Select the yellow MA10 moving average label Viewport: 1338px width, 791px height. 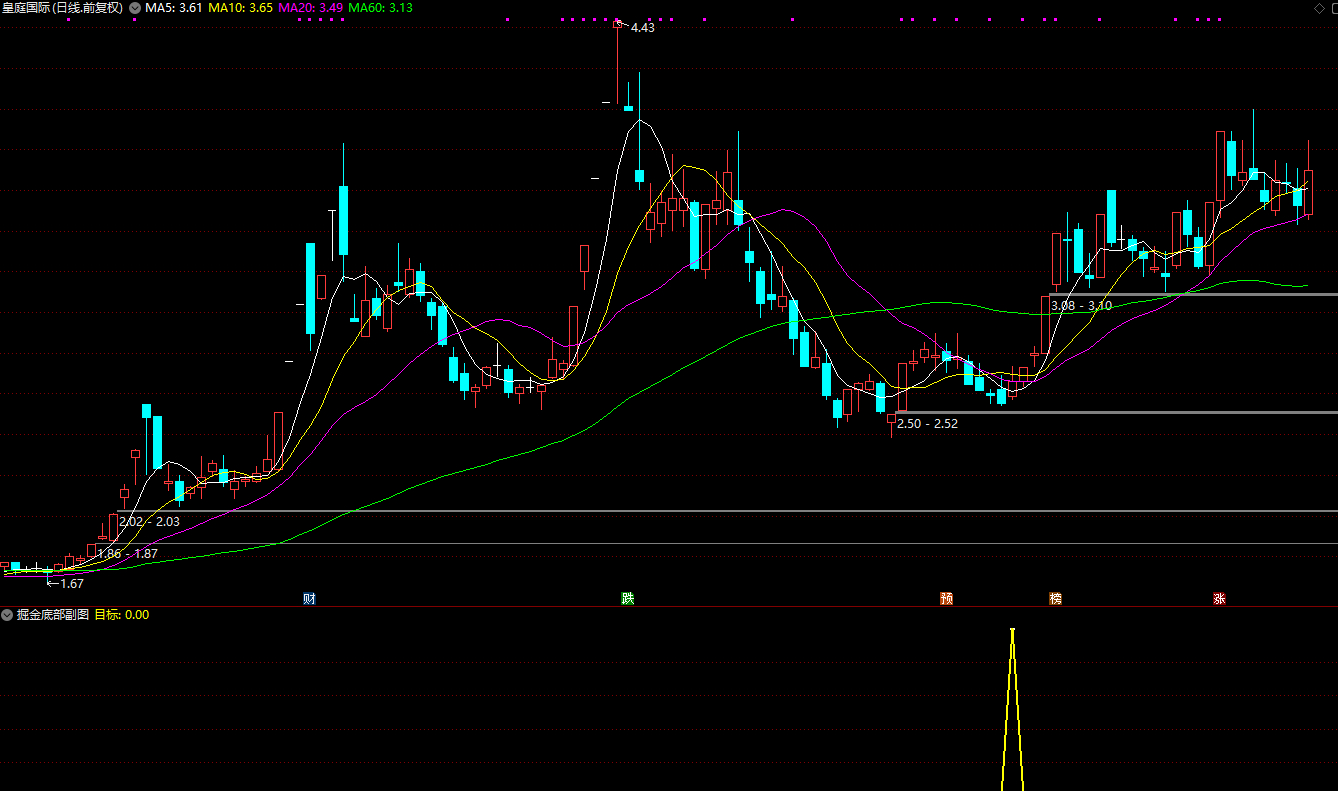tap(240, 8)
